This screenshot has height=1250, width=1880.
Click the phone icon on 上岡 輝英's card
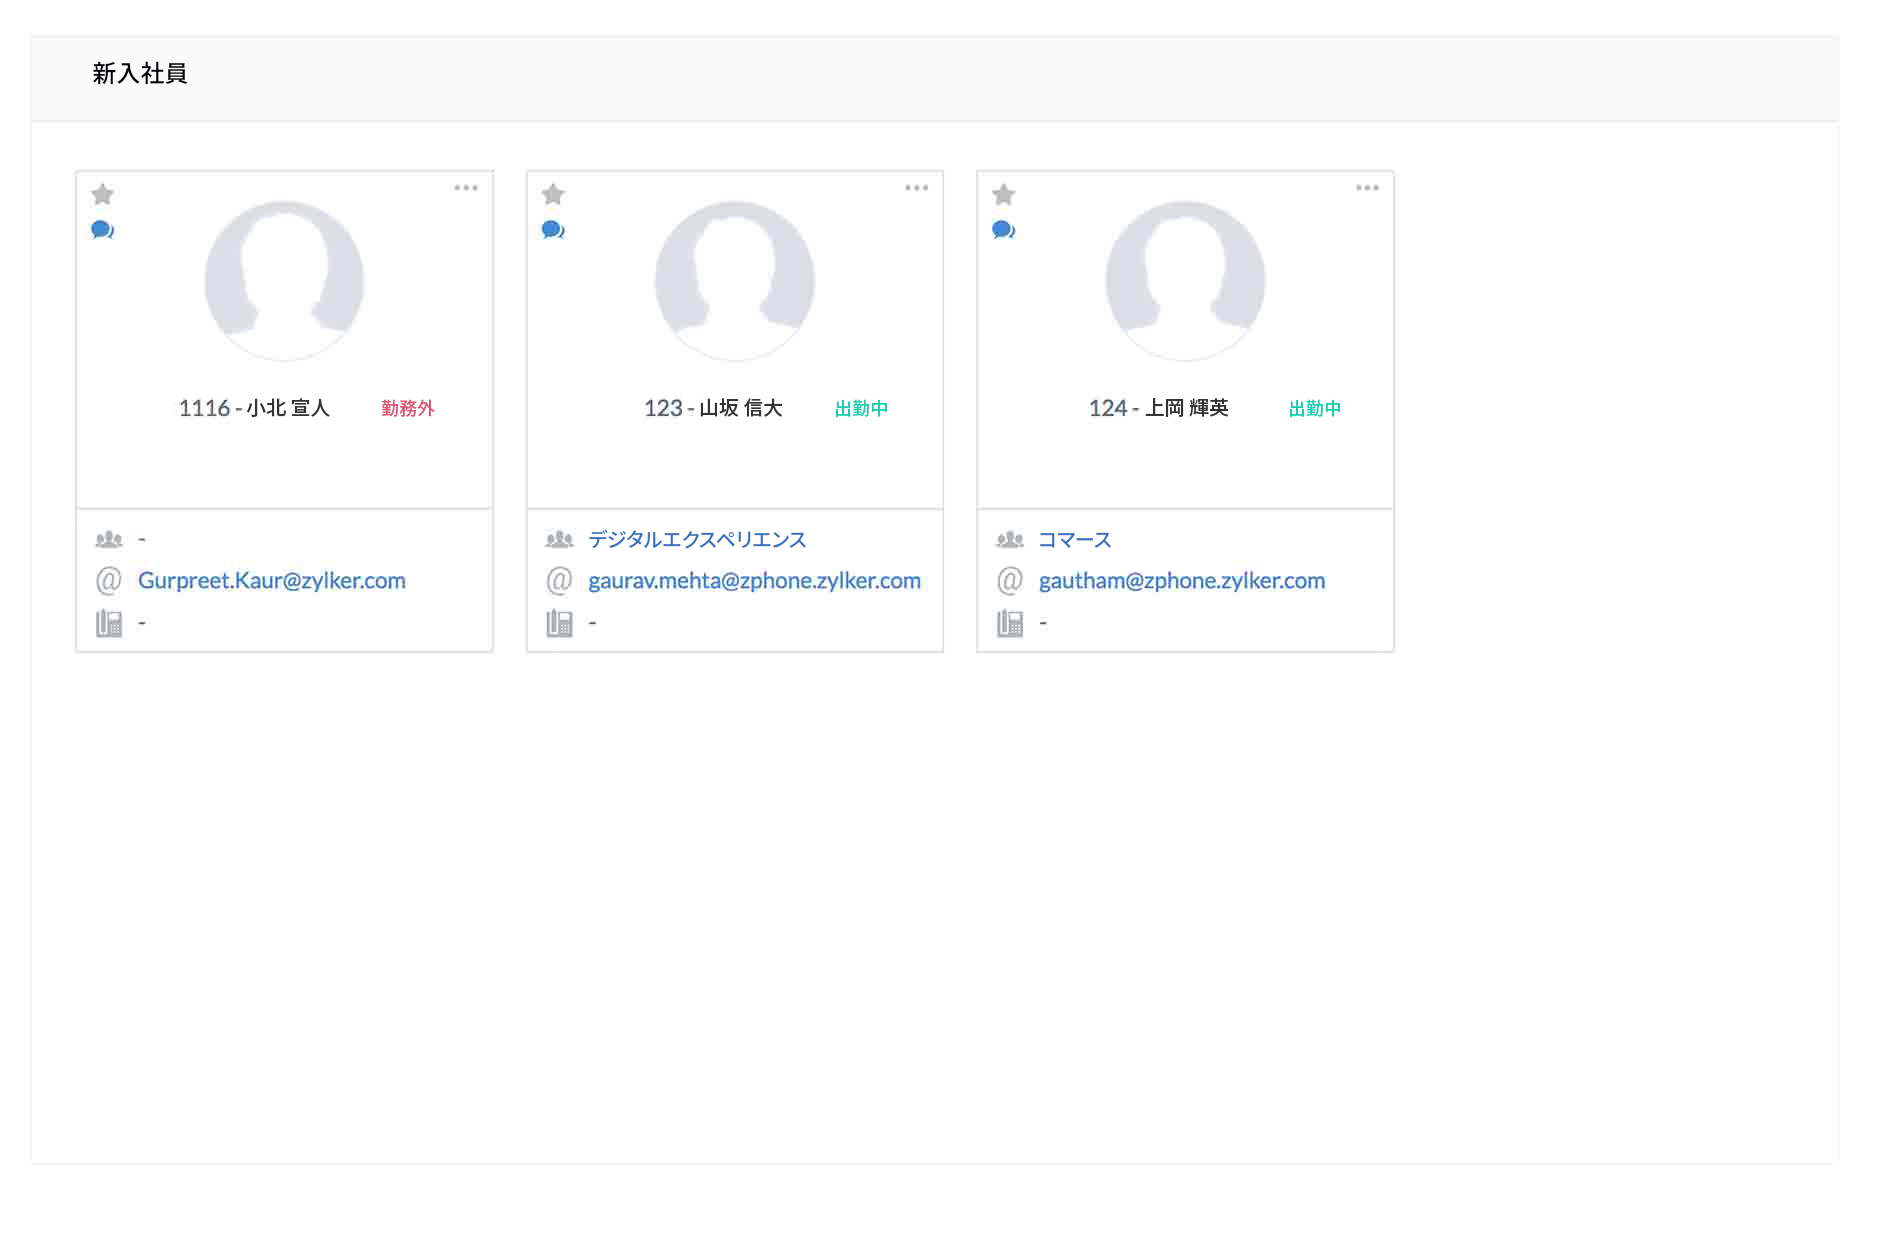click(1010, 621)
